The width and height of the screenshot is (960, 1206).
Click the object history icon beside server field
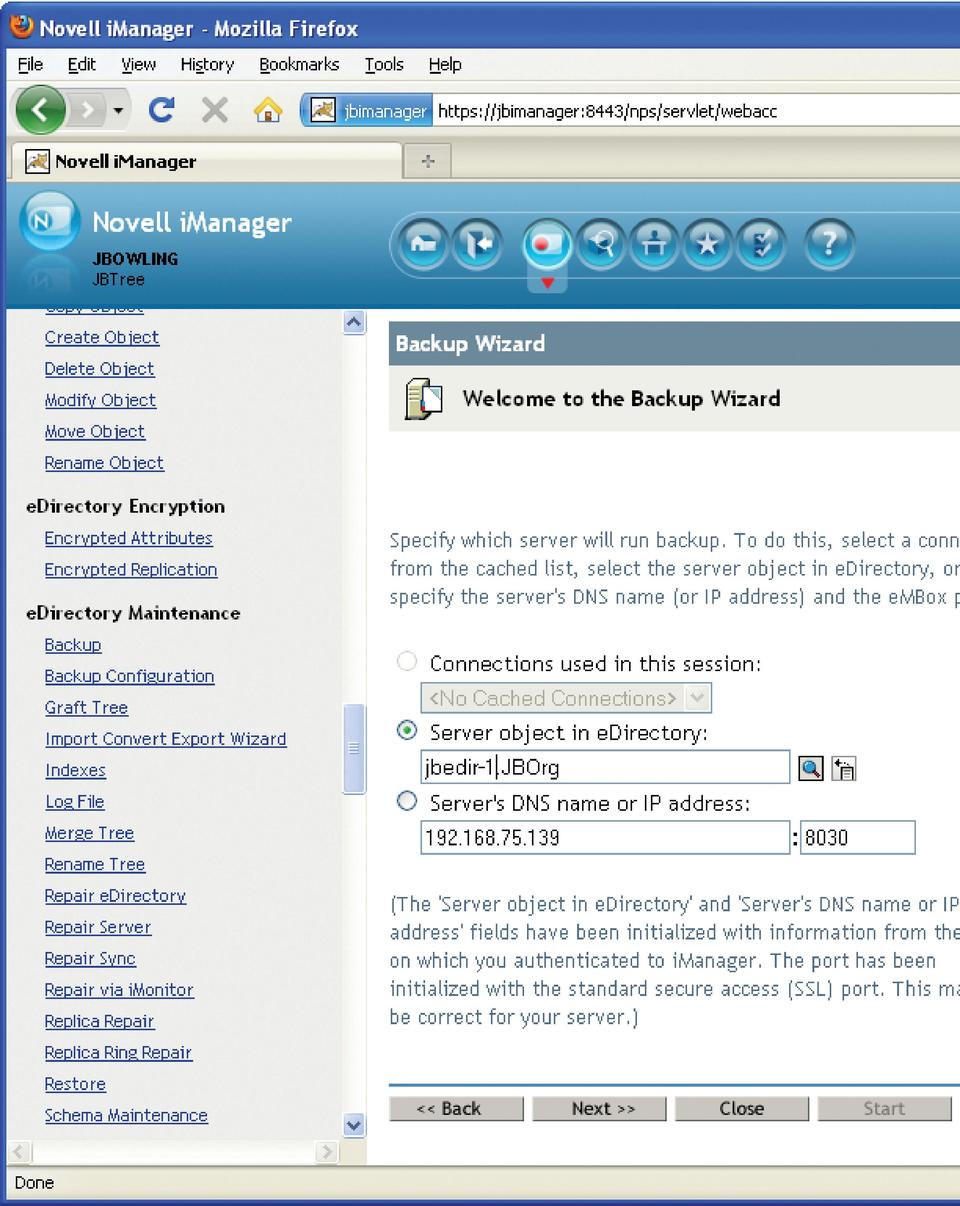(x=844, y=768)
